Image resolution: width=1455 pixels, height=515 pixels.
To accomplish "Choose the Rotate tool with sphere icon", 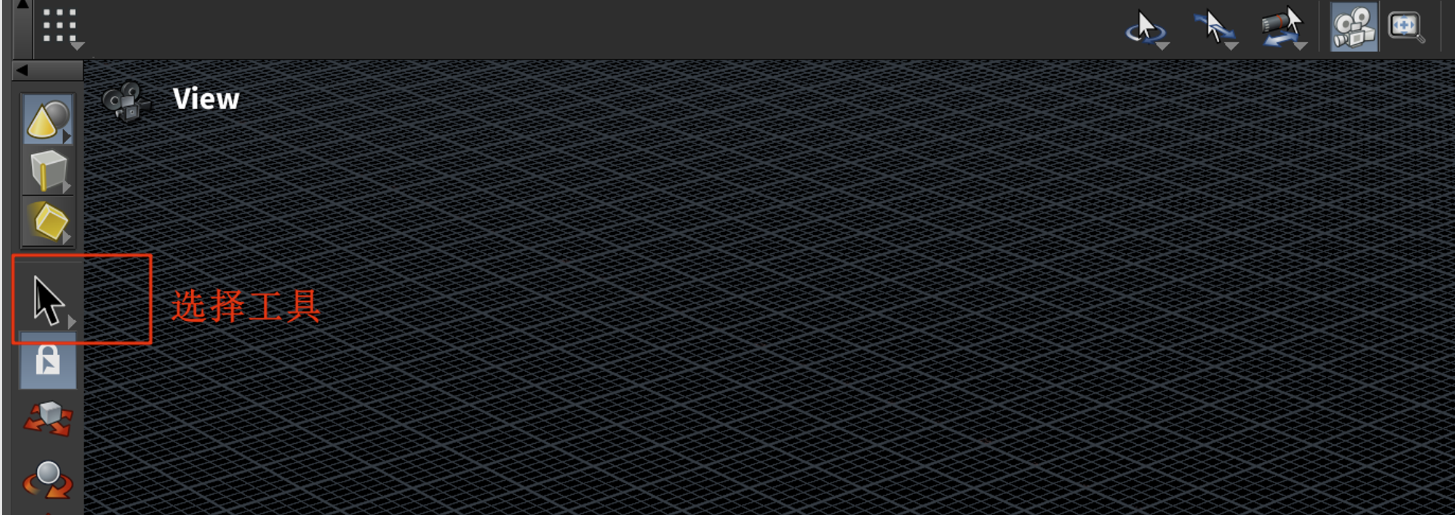I will 48,480.
